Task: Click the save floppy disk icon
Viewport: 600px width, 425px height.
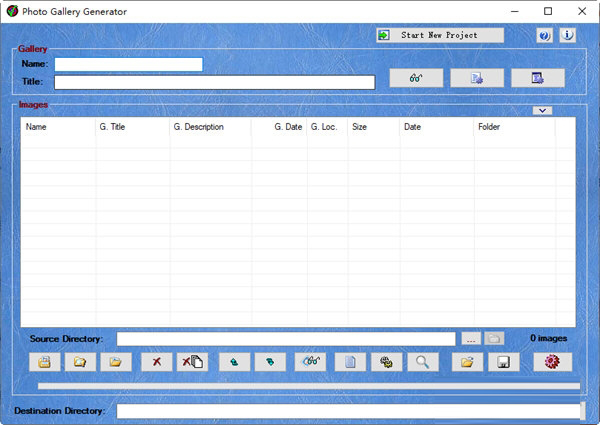Action: 504,362
